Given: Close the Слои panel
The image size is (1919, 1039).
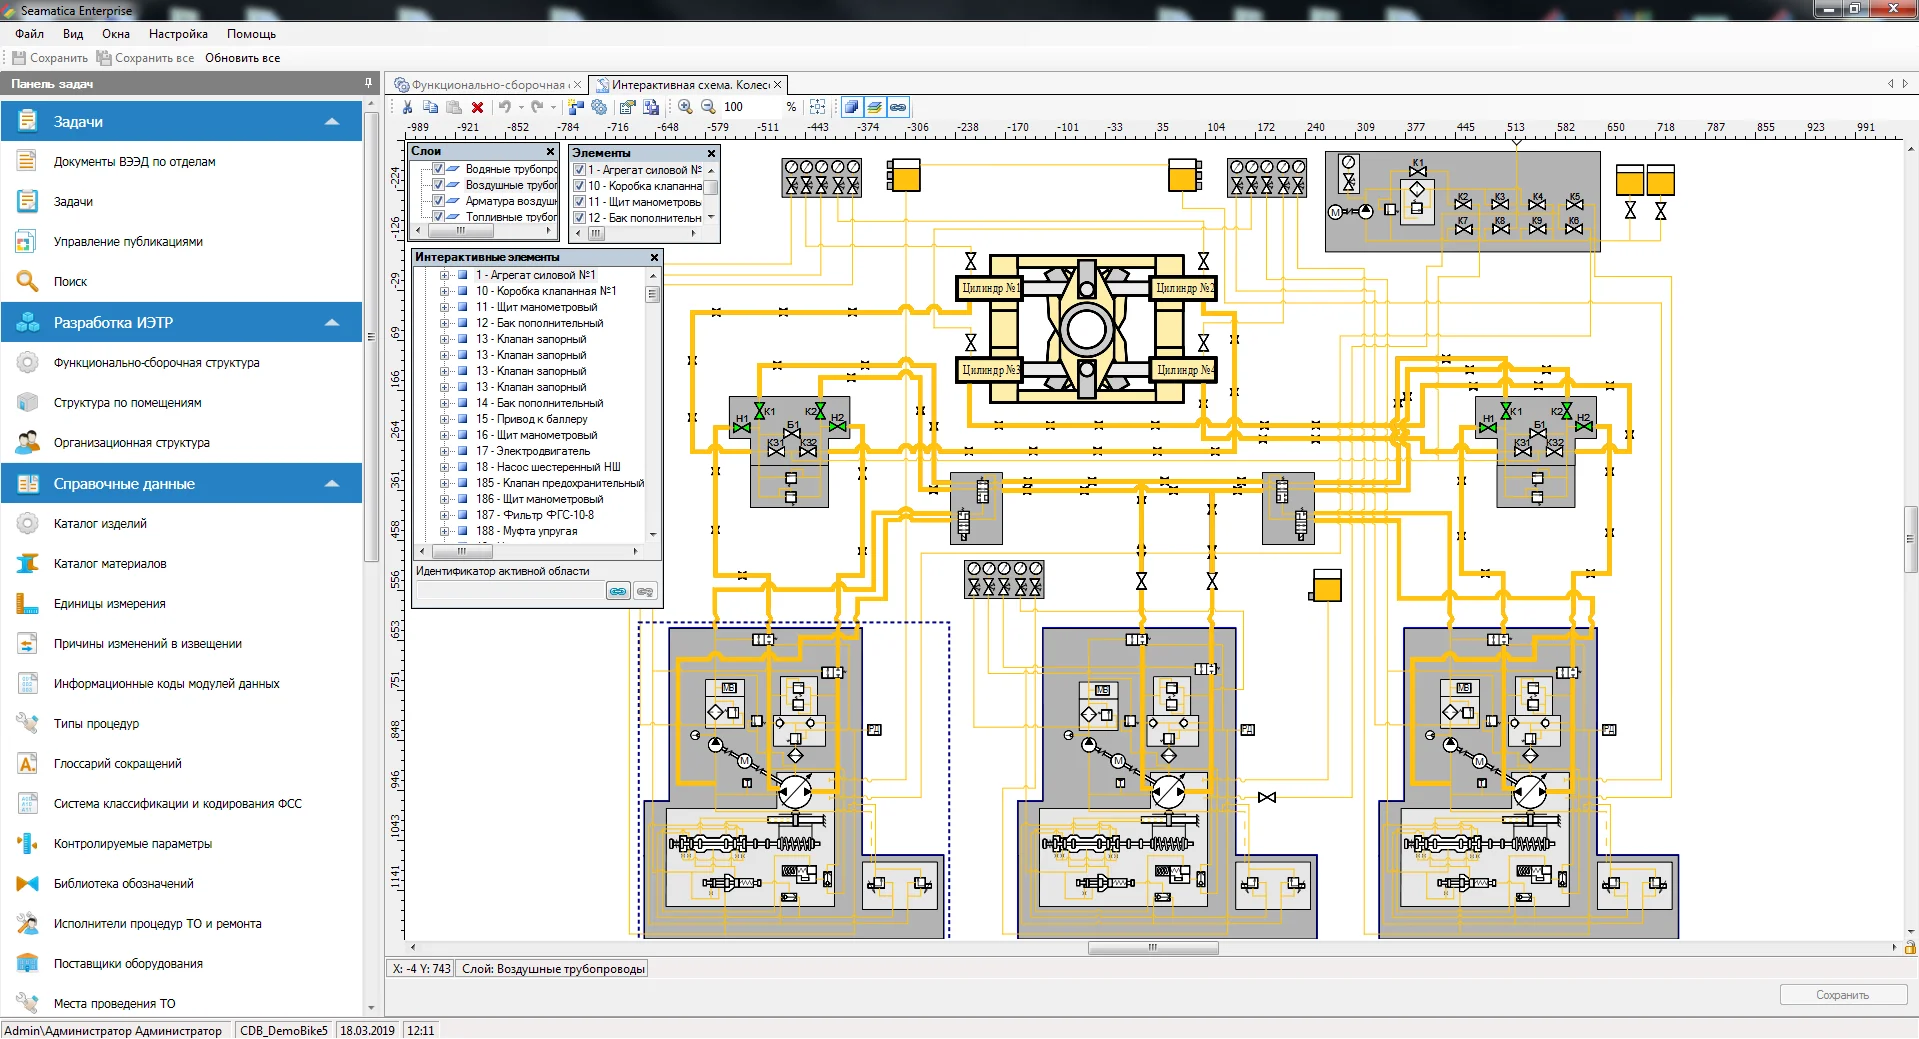Looking at the screenshot, I should pos(550,152).
